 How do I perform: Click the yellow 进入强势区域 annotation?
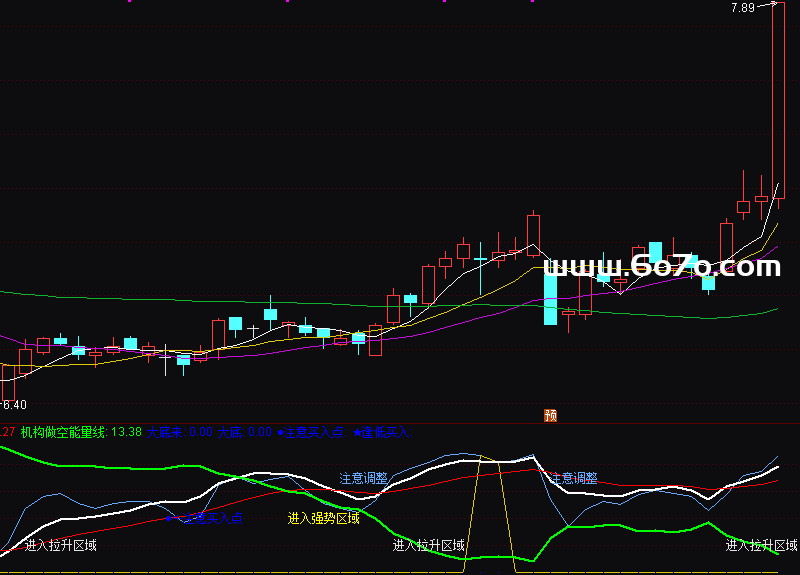coord(323,518)
